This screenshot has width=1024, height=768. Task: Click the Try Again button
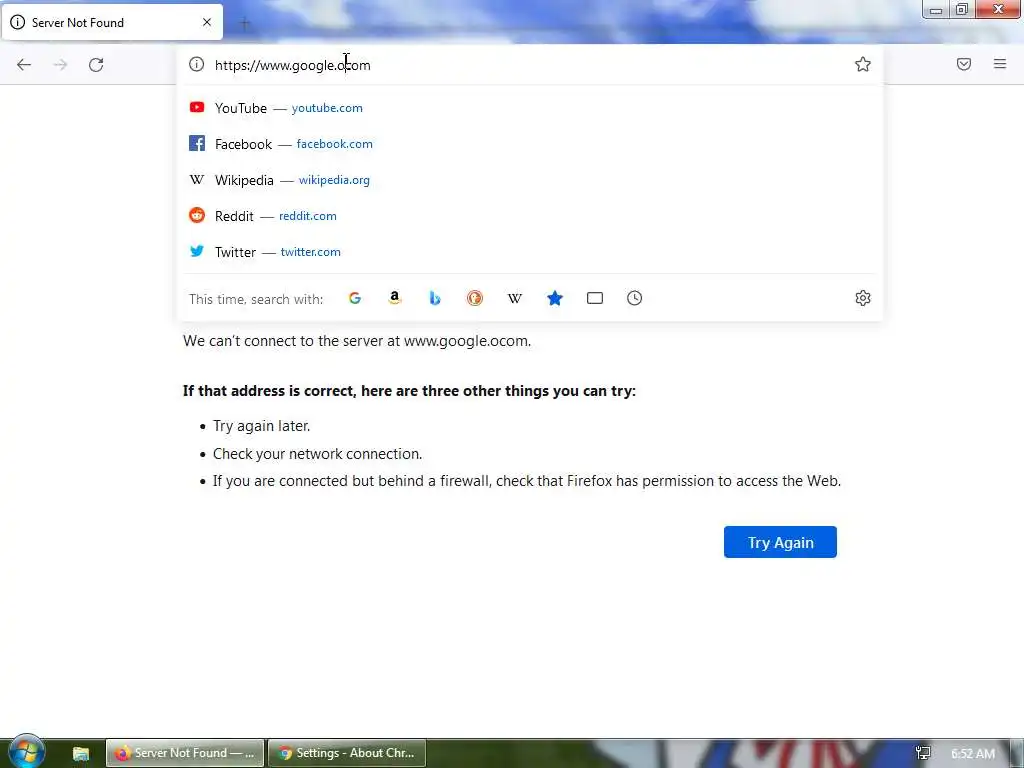point(780,542)
